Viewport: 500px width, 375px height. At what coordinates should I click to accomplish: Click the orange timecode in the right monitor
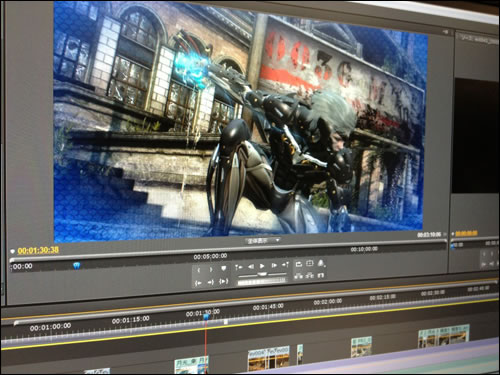tap(466, 234)
